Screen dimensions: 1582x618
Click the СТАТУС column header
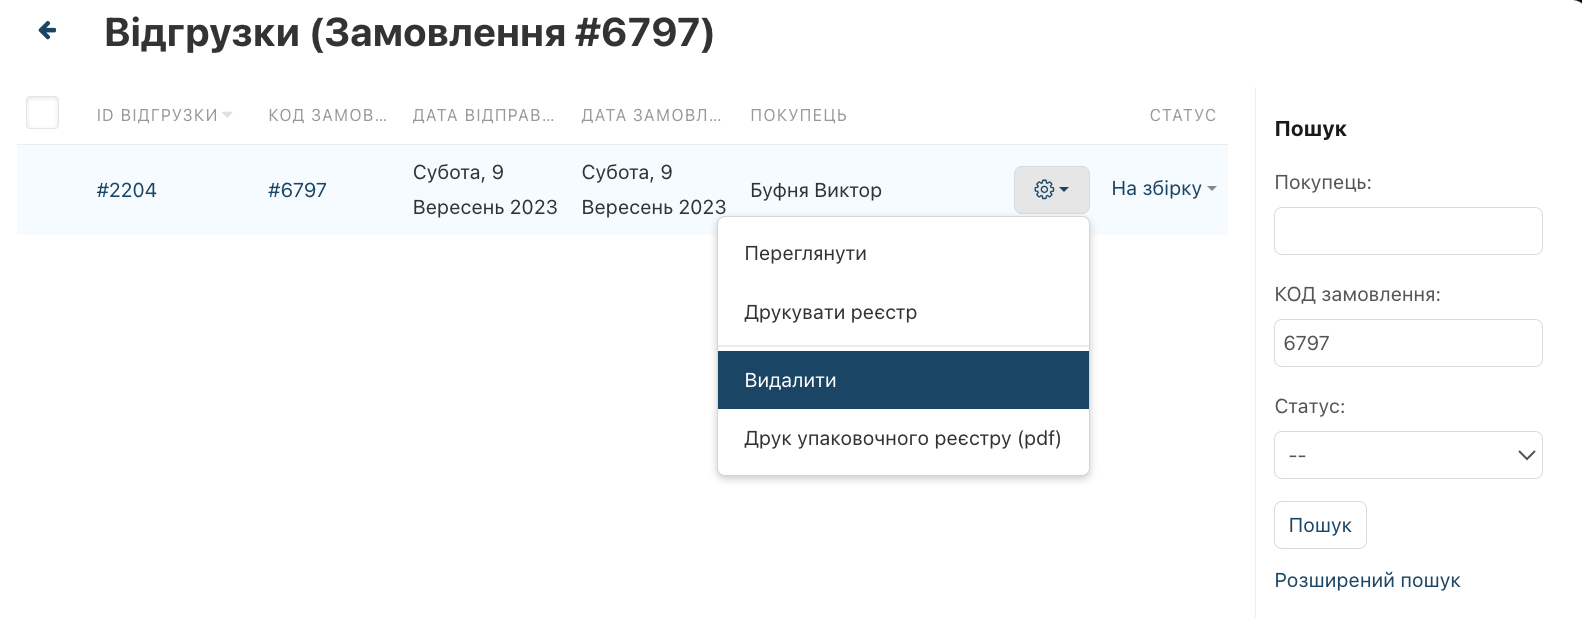click(1182, 115)
